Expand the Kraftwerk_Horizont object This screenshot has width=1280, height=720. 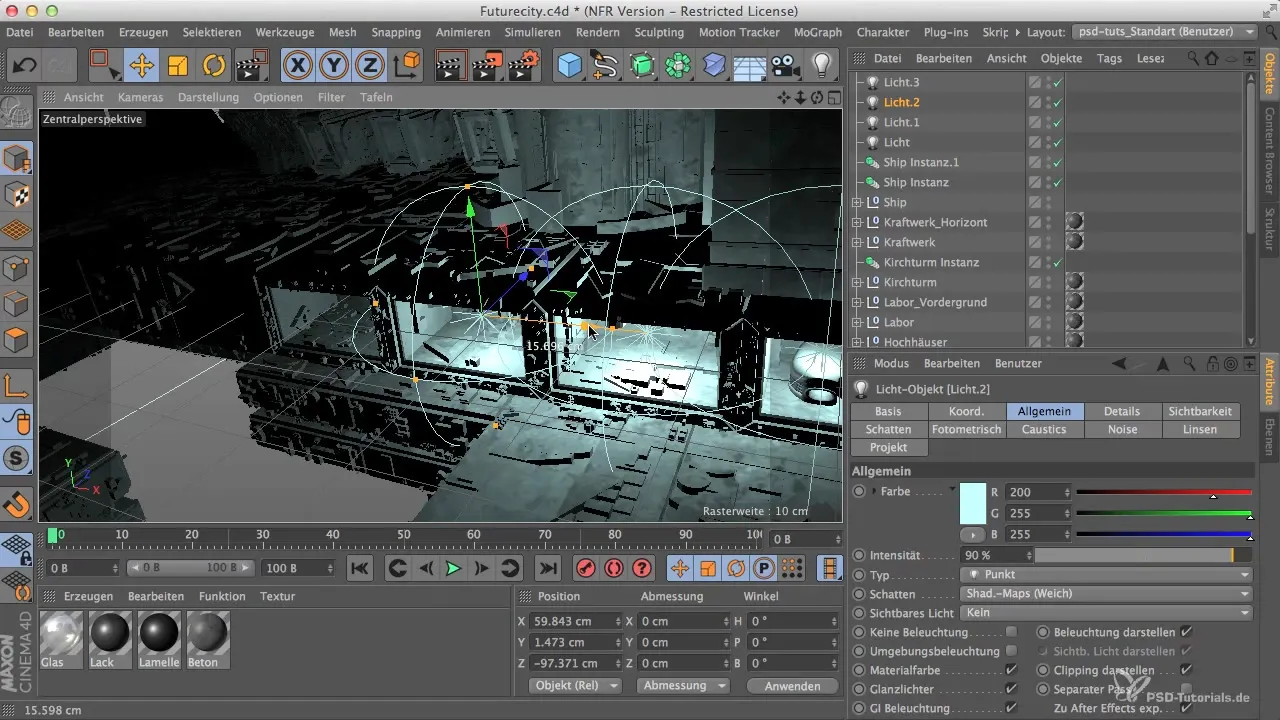coord(856,222)
